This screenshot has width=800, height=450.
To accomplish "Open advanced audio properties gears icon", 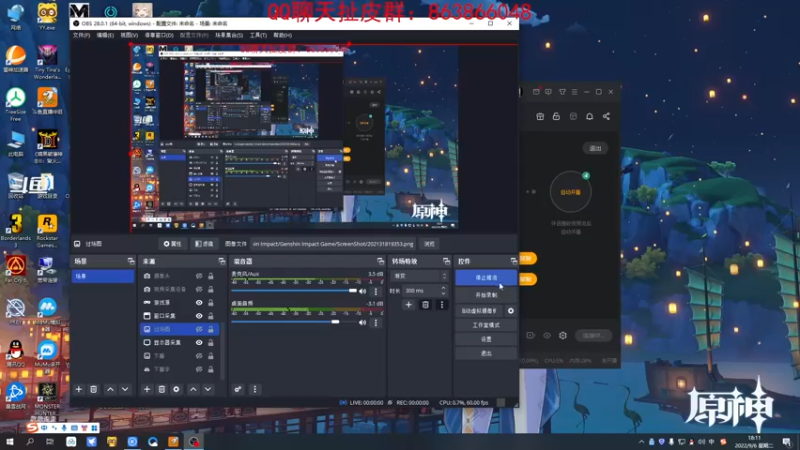I will 238,389.
